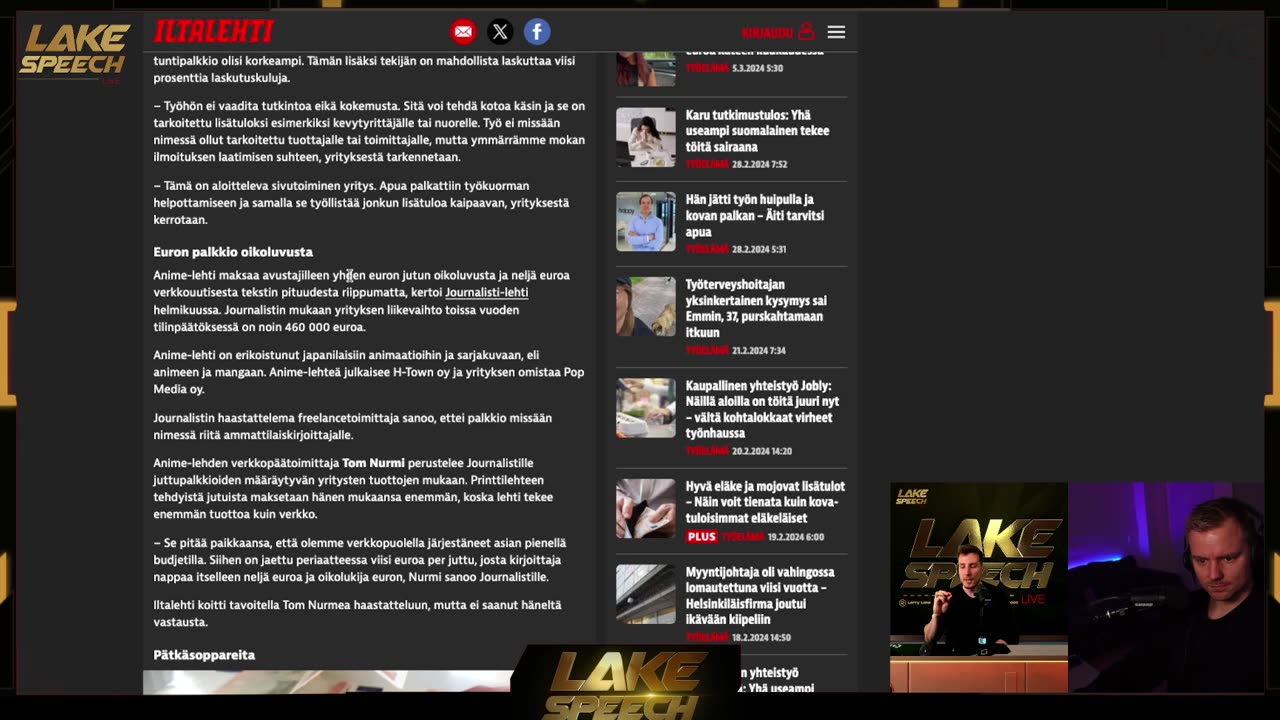Image resolution: width=1280 pixels, height=720 pixels.
Task: Click thumbnail of Jobly article
Action: tap(646, 408)
